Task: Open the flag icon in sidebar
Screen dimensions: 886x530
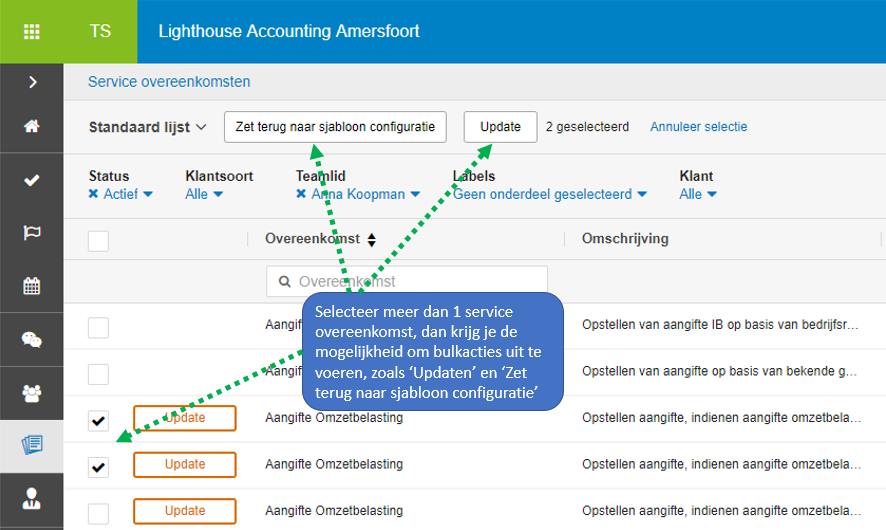Action: (31, 233)
